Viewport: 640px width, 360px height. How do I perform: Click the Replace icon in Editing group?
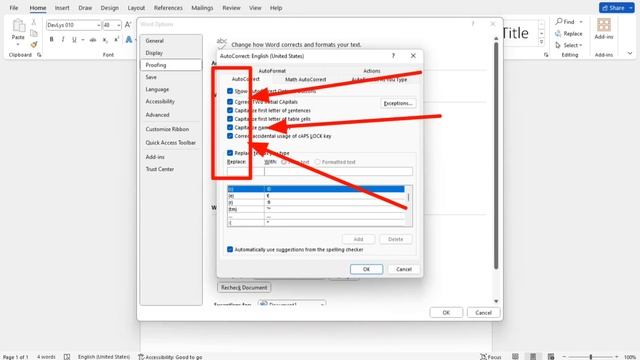pyautogui.click(x=558, y=33)
